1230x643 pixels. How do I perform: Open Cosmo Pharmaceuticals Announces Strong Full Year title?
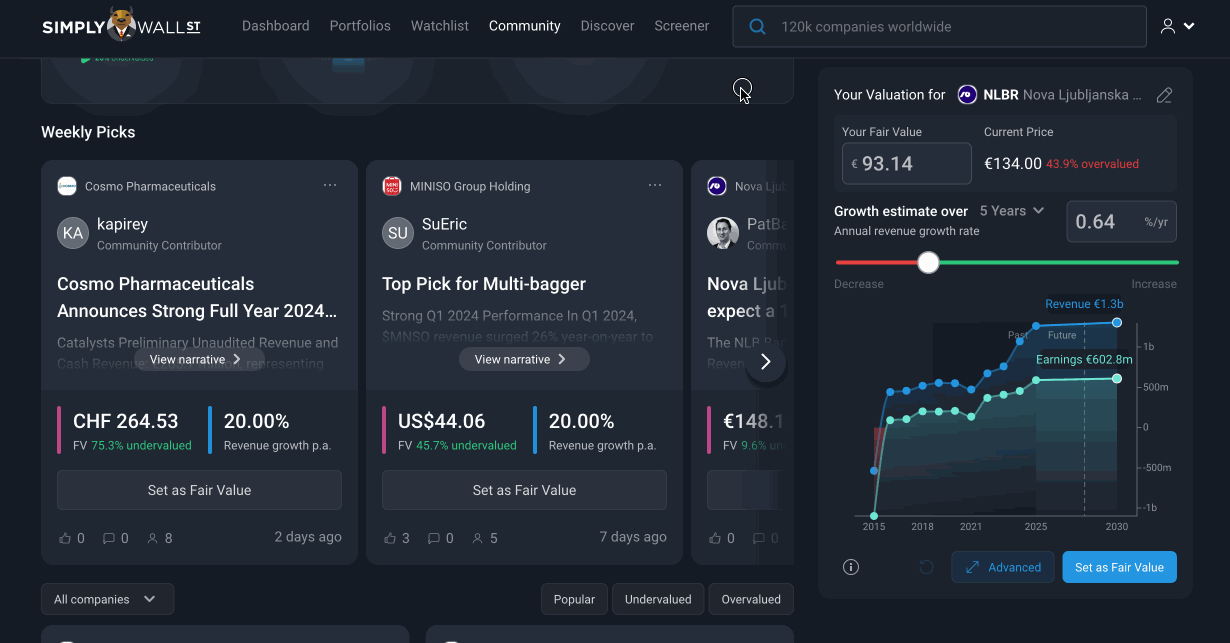[197, 297]
